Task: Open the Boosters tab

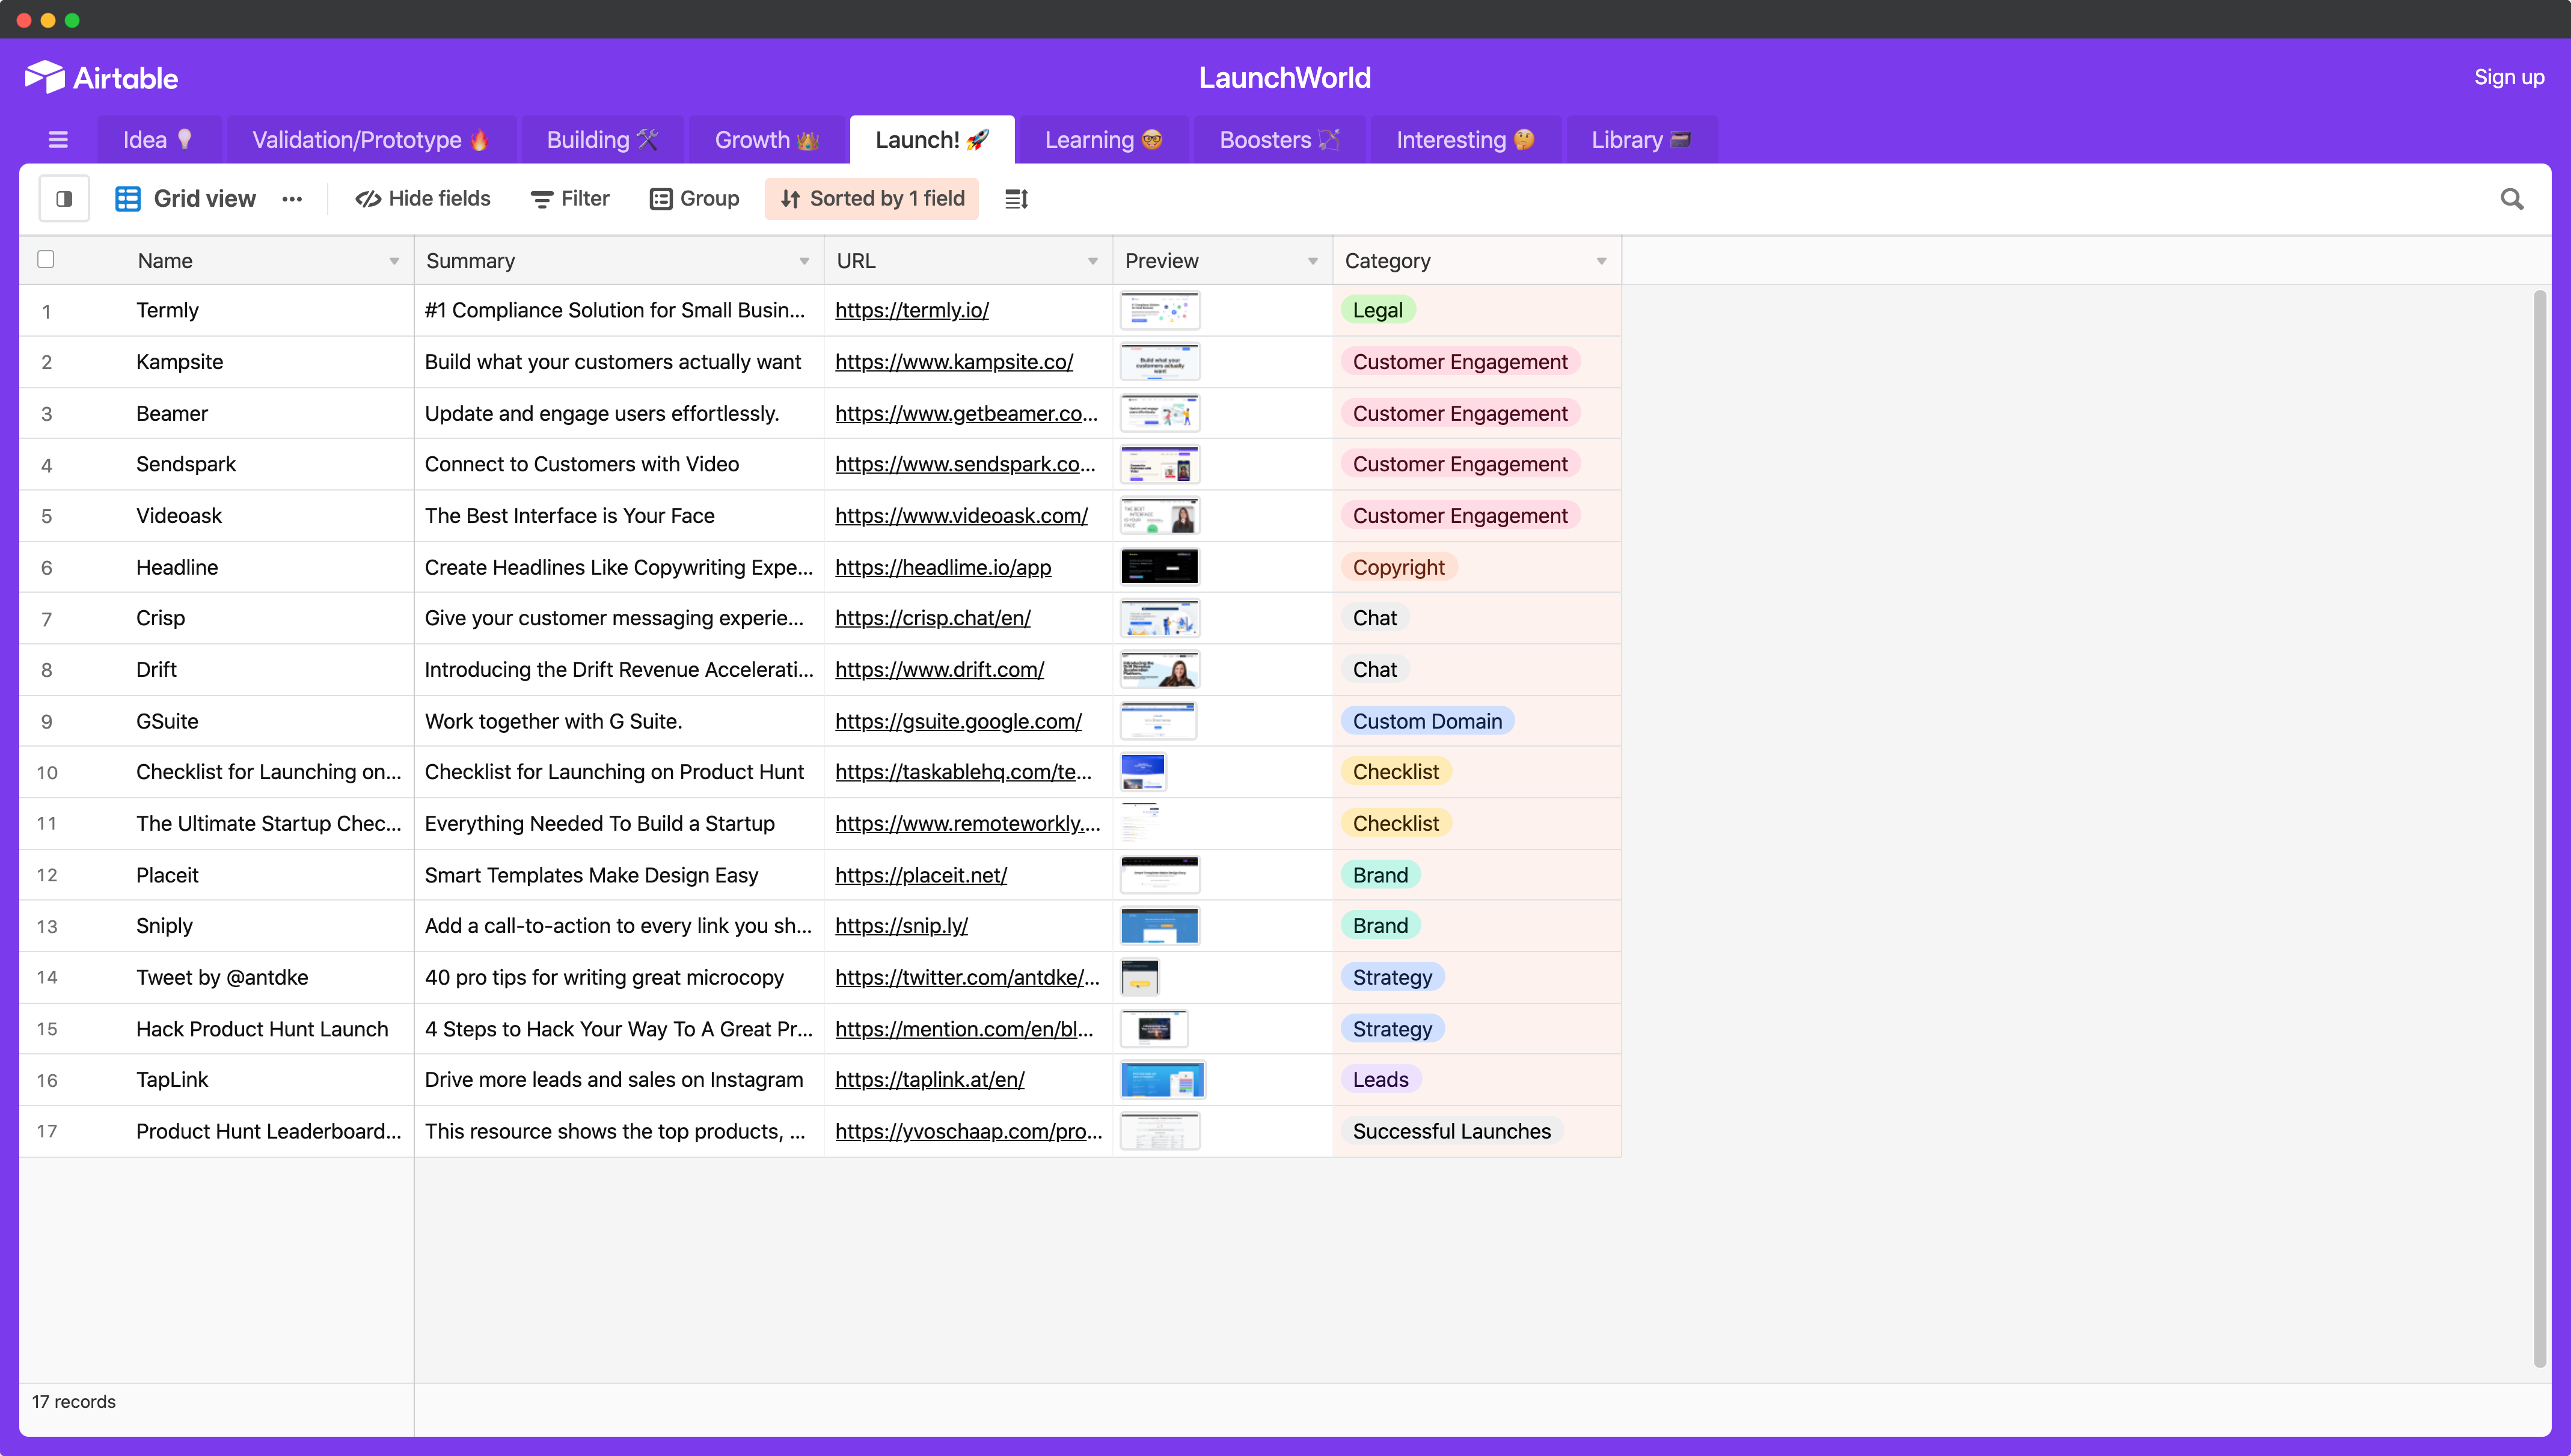Action: pos(1279,140)
